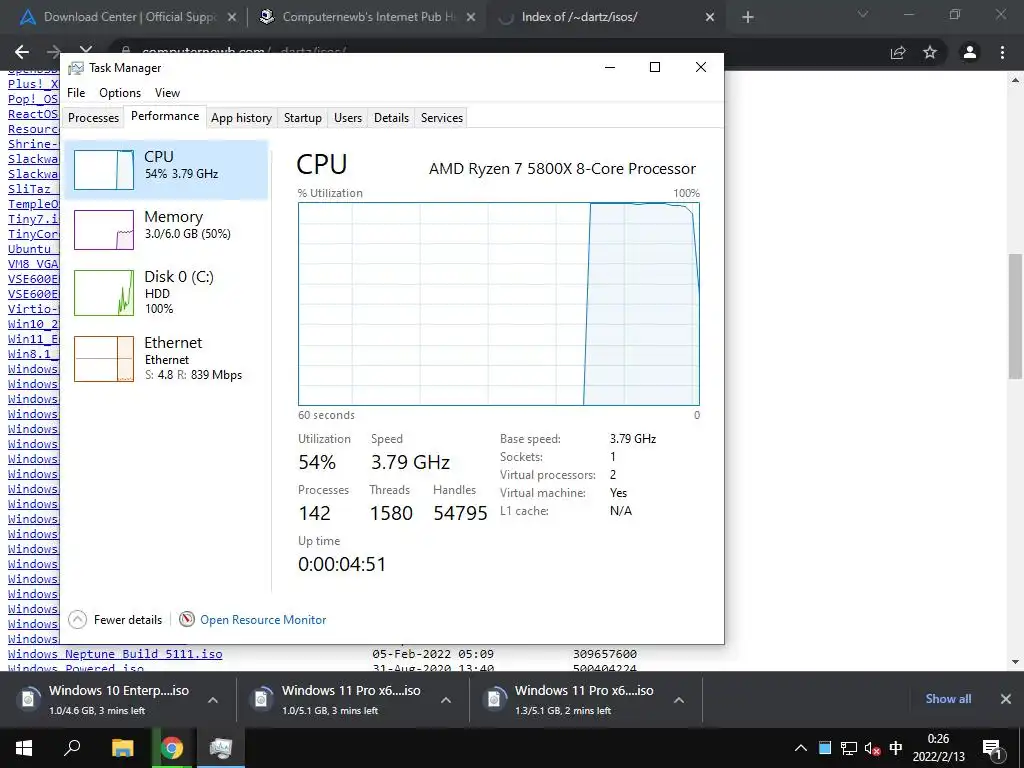Close the Download Center browser tab

(231, 18)
